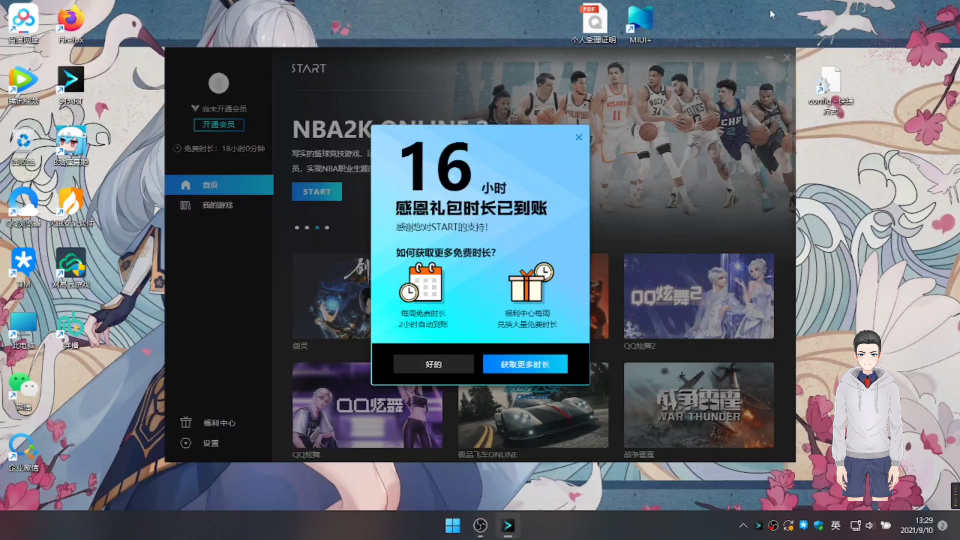Open the QQ炫舞 game thumbnail
960x540 pixels.
click(x=367, y=405)
